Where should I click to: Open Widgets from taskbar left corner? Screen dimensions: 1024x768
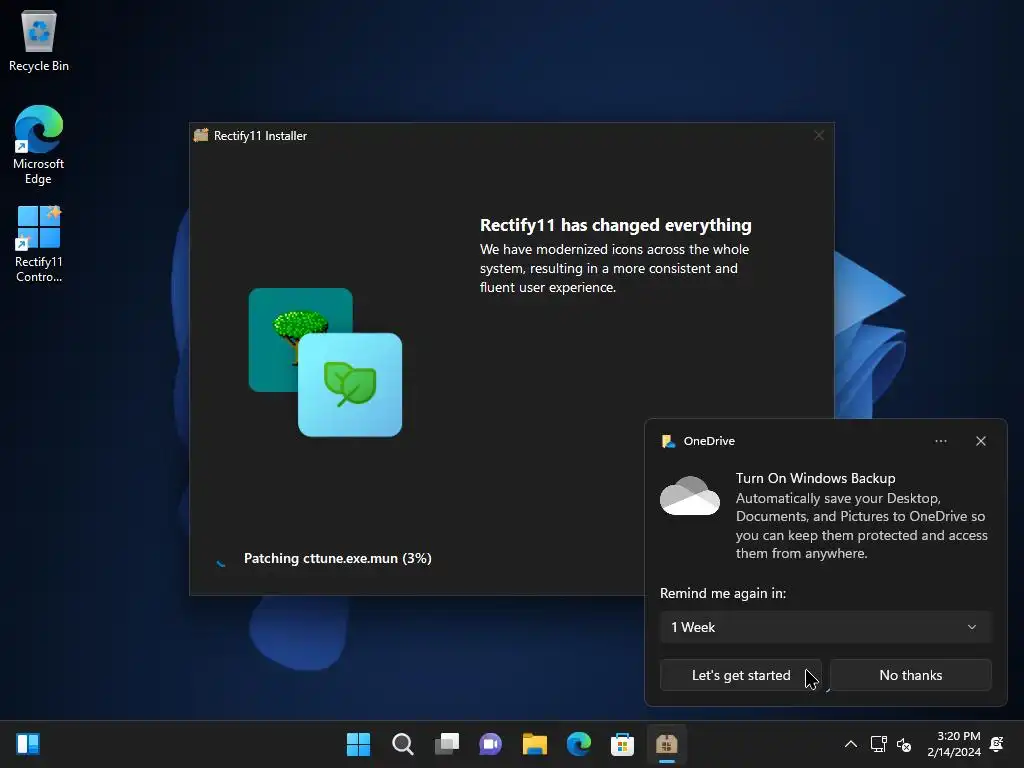[x=28, y=744]
